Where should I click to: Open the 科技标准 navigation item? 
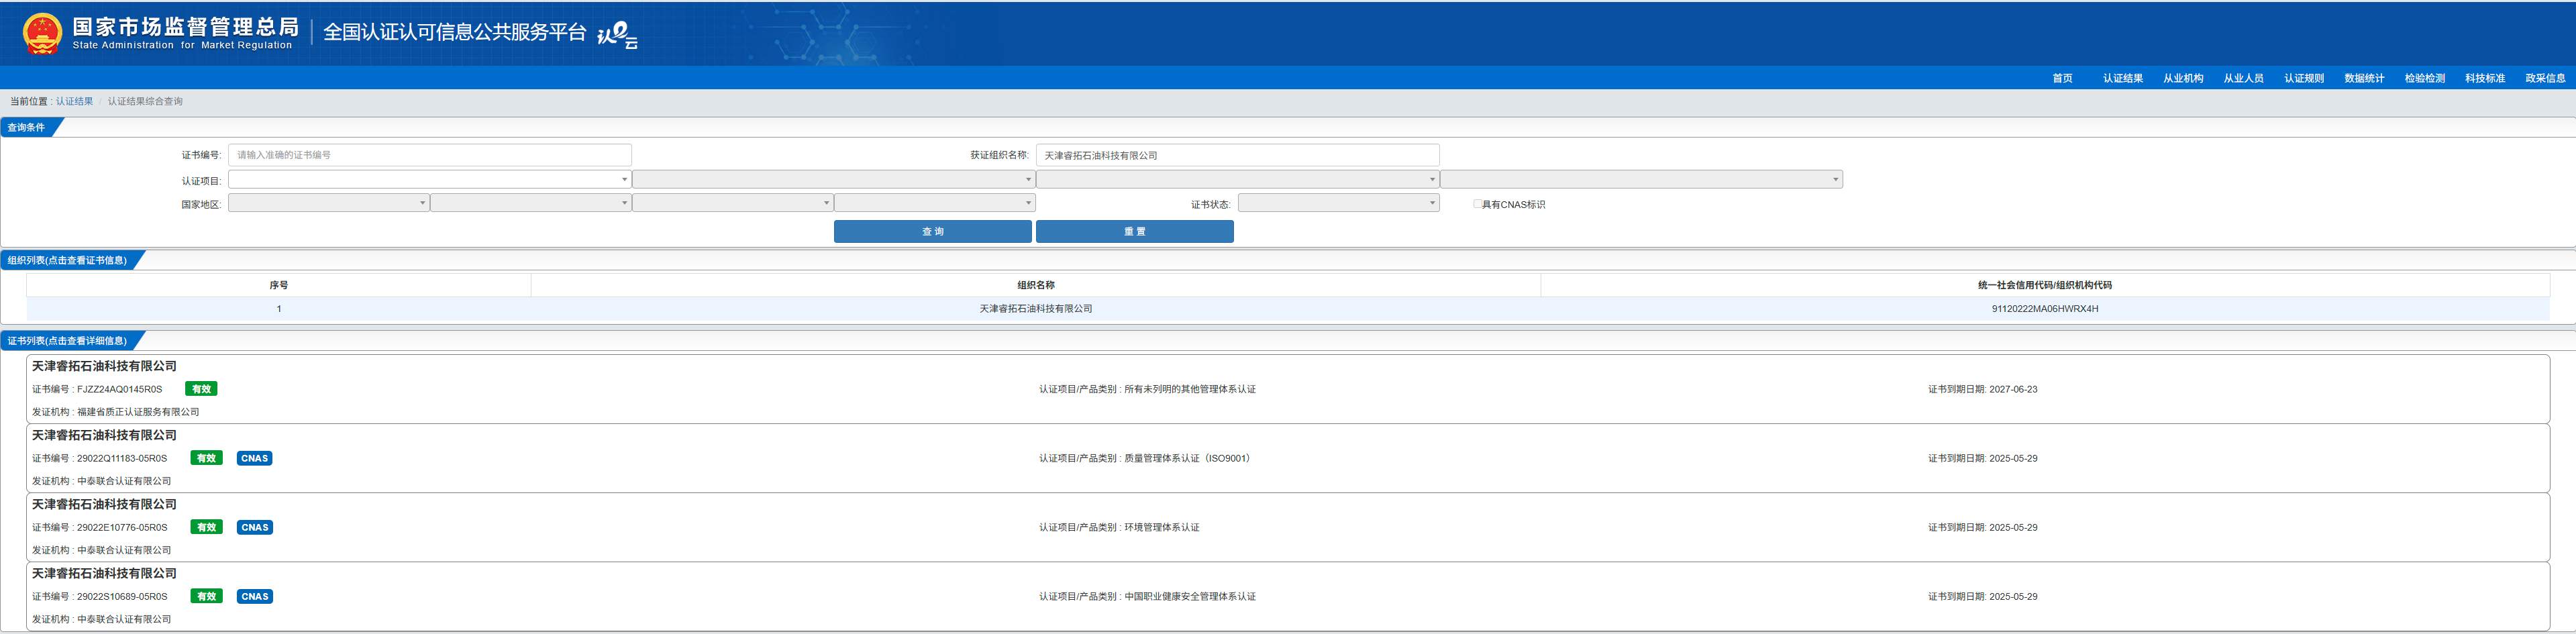(2485, 78)
